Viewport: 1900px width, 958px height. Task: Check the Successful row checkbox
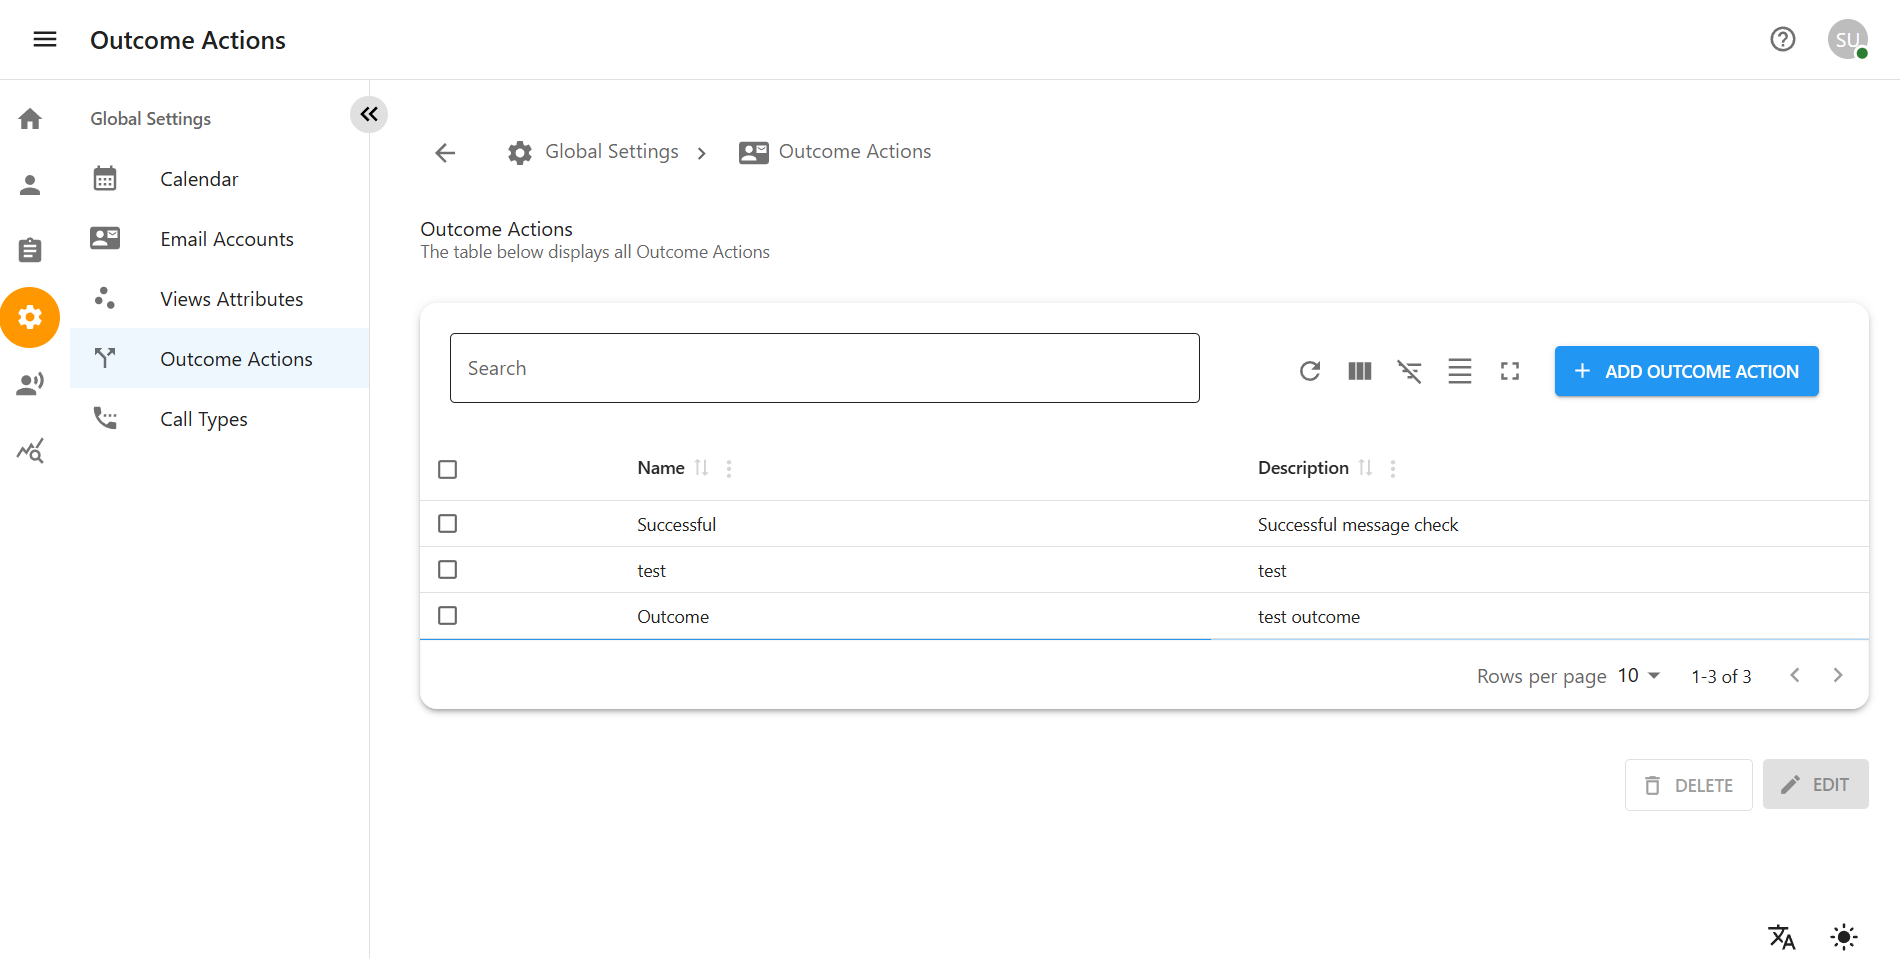447,524
